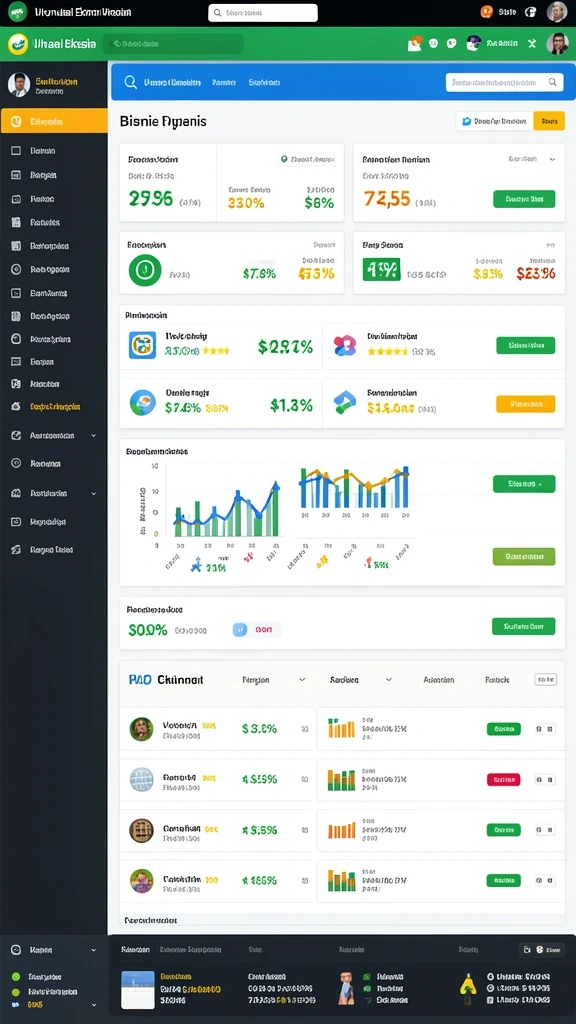
Task: Toggle the switch control in the dark footer header
Action: click(540, 950)
